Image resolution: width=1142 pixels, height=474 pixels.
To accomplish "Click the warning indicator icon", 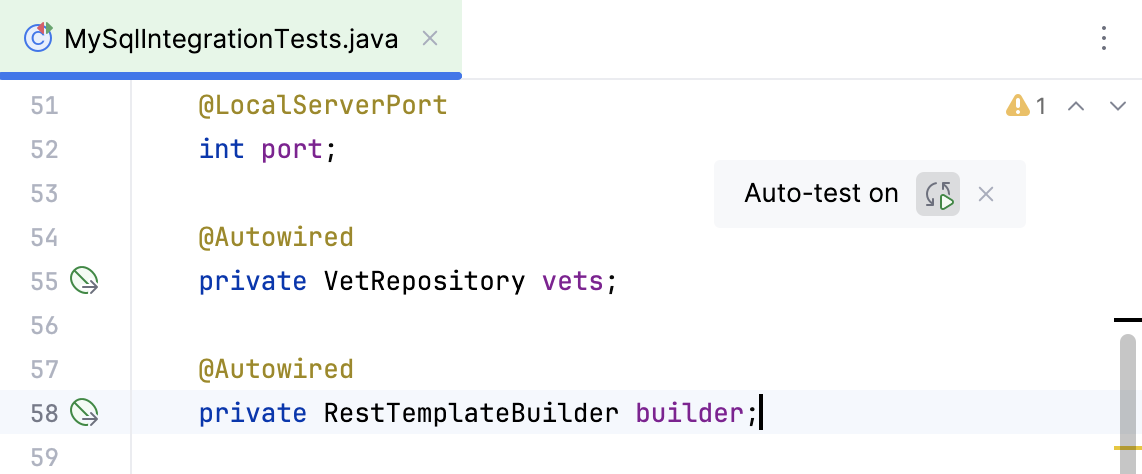I will [1017, 105].
